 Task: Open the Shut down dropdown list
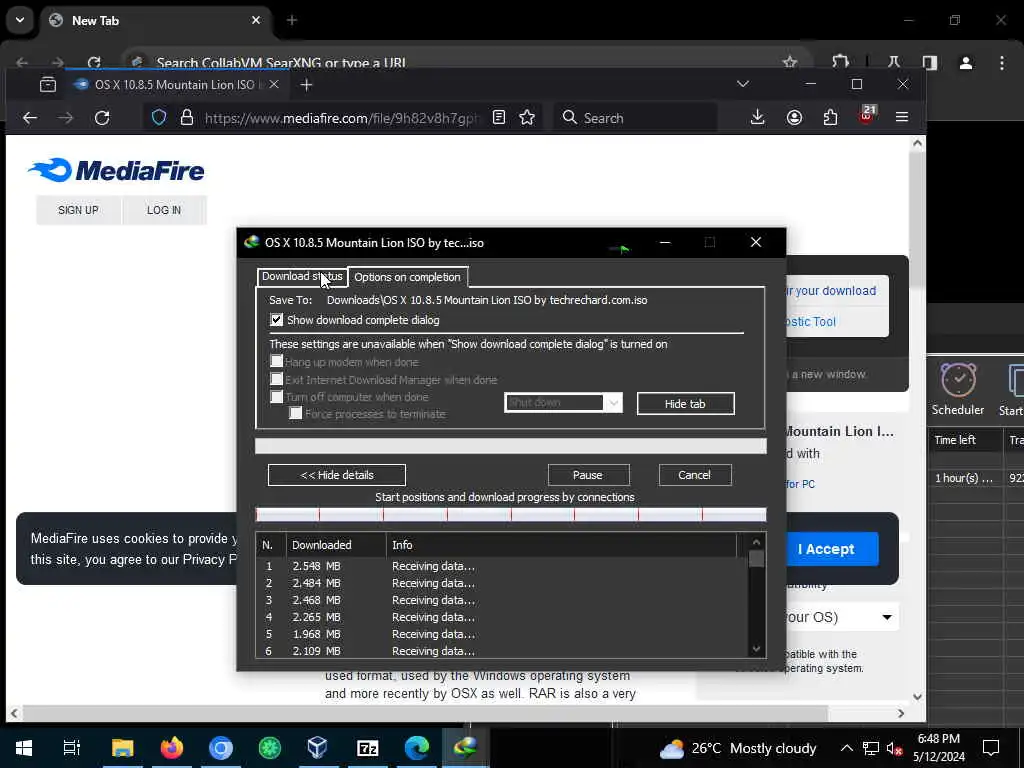click(x=563, y=402)
